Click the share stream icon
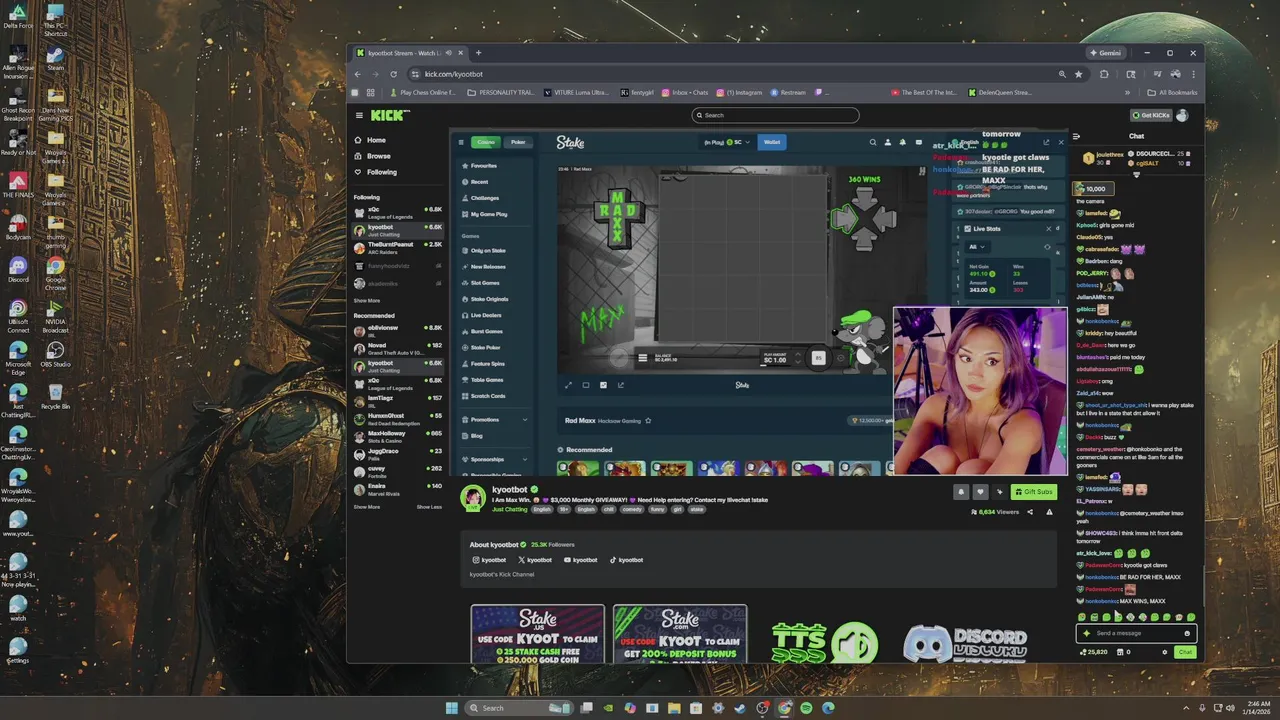Viewport: 1280px width, 720px height. pos(1030,512)
